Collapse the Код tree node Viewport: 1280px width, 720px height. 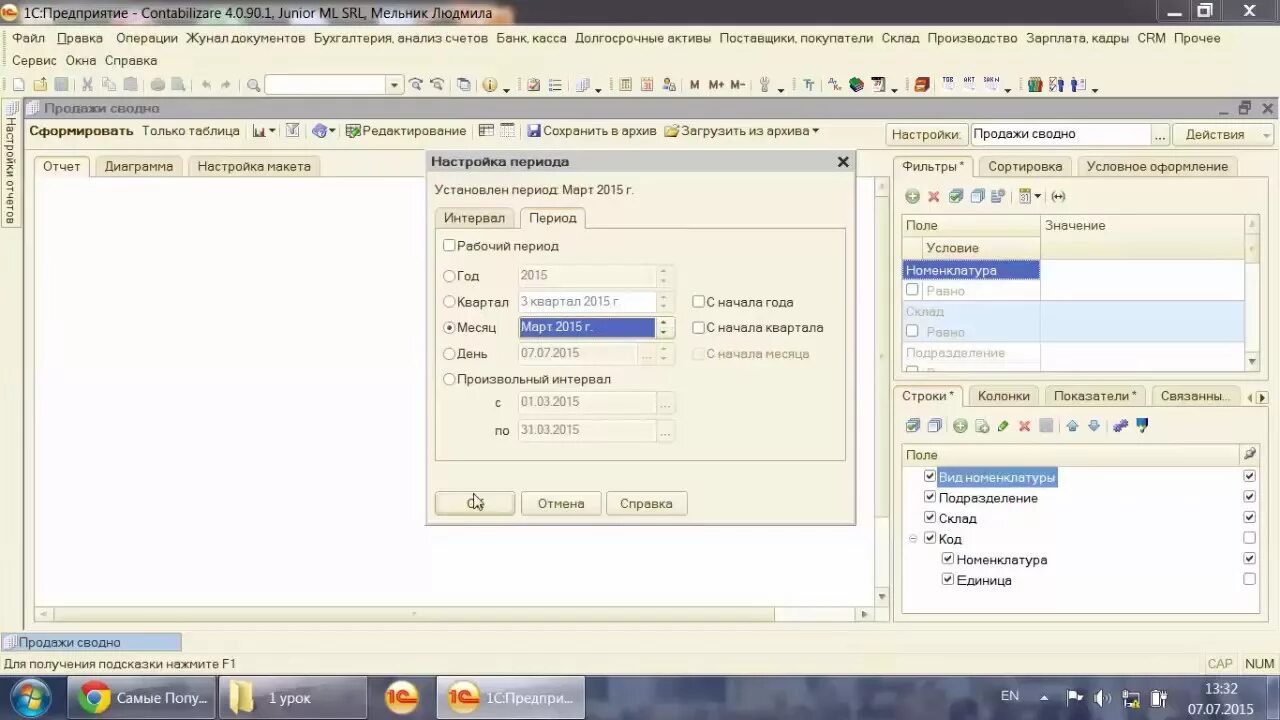[913, 539]
